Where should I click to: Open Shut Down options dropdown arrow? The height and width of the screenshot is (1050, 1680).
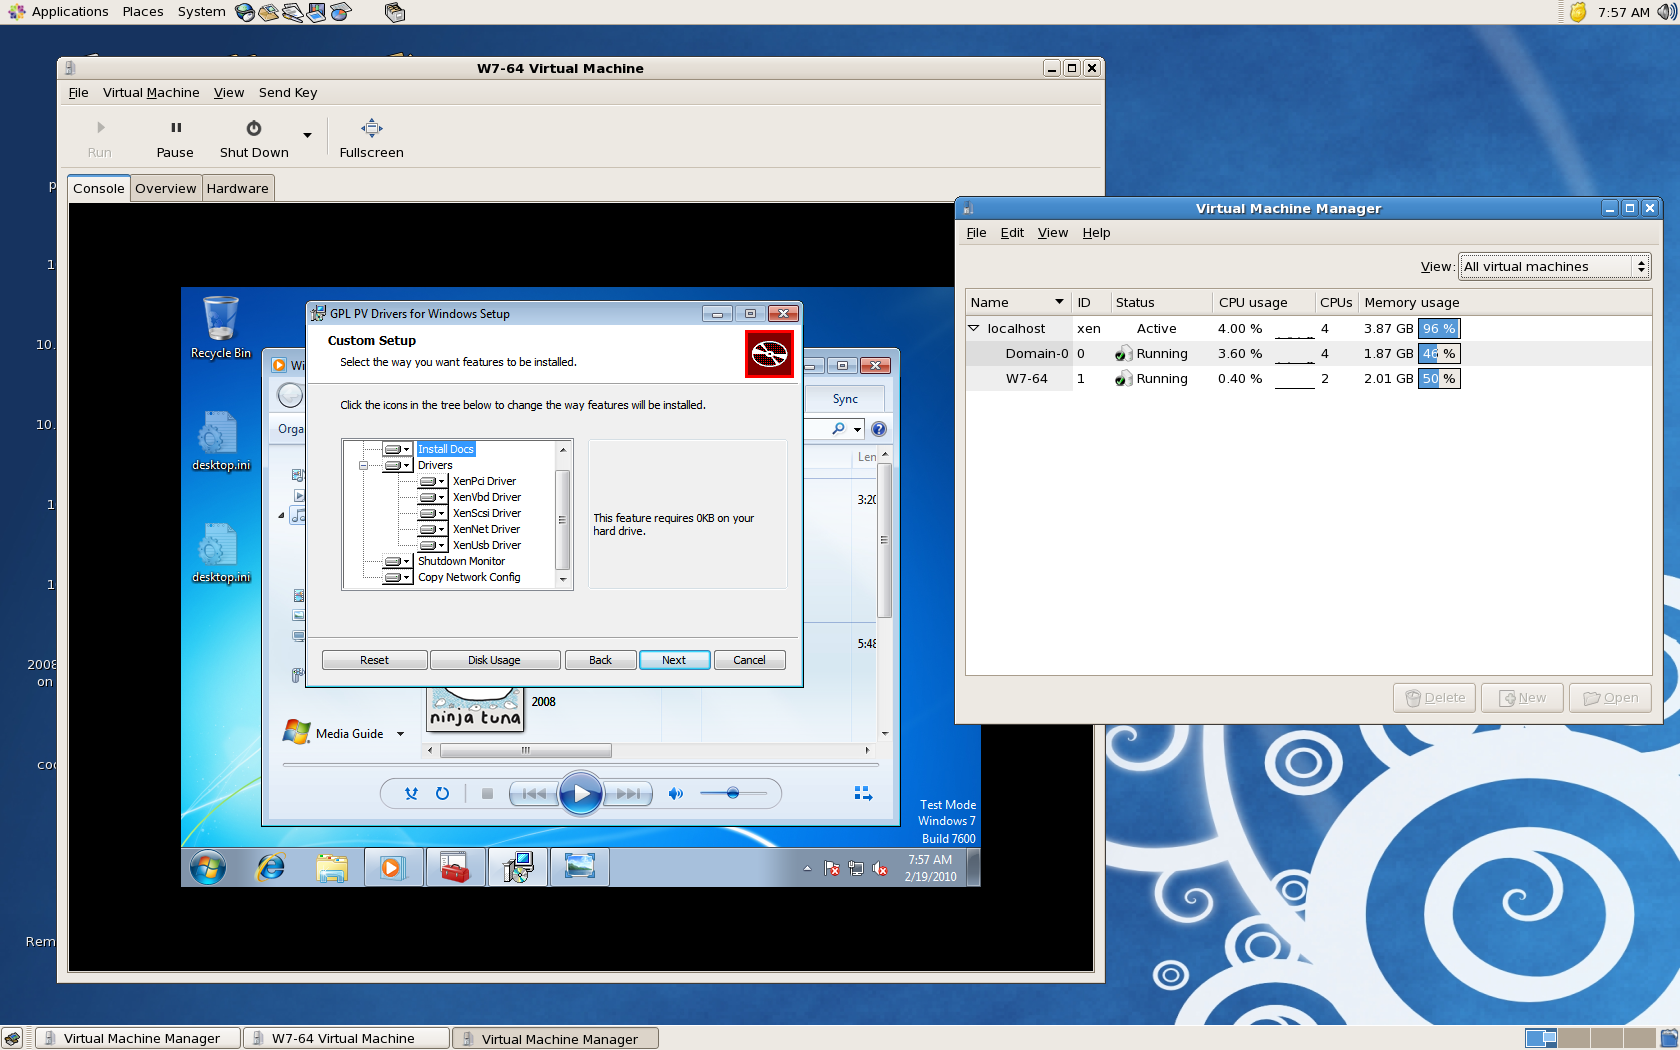[307, 135]
